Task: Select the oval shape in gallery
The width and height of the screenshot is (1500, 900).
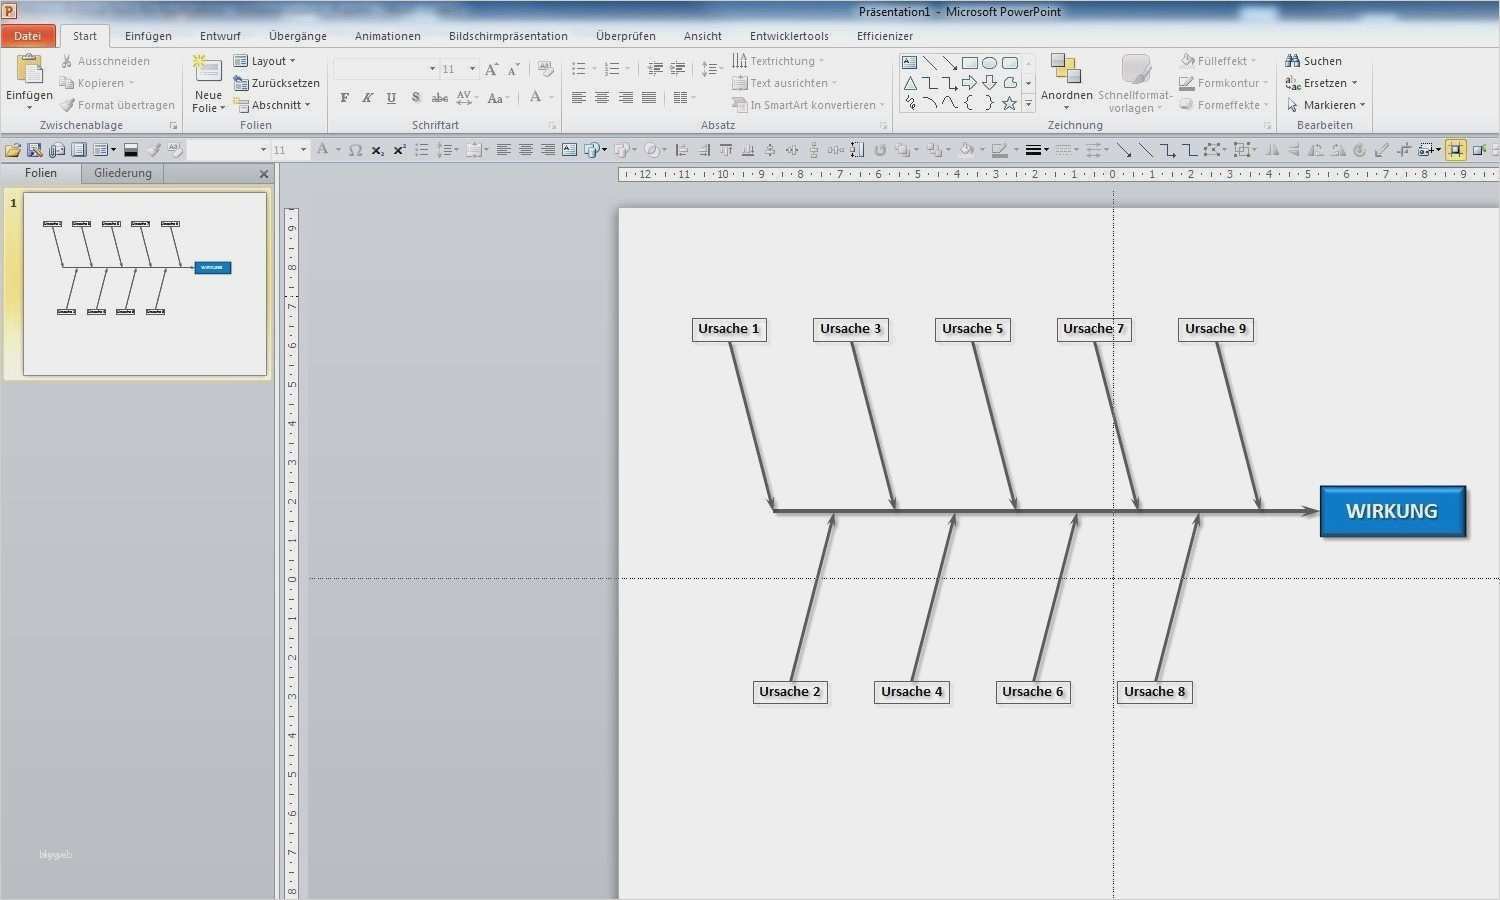Action: coord(990,63)
